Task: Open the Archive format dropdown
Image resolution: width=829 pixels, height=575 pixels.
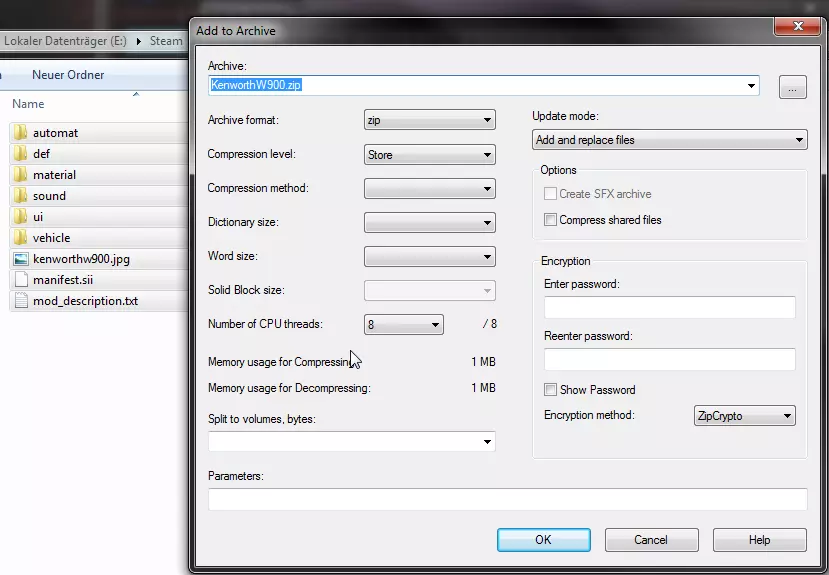Action: click(429, 120)
